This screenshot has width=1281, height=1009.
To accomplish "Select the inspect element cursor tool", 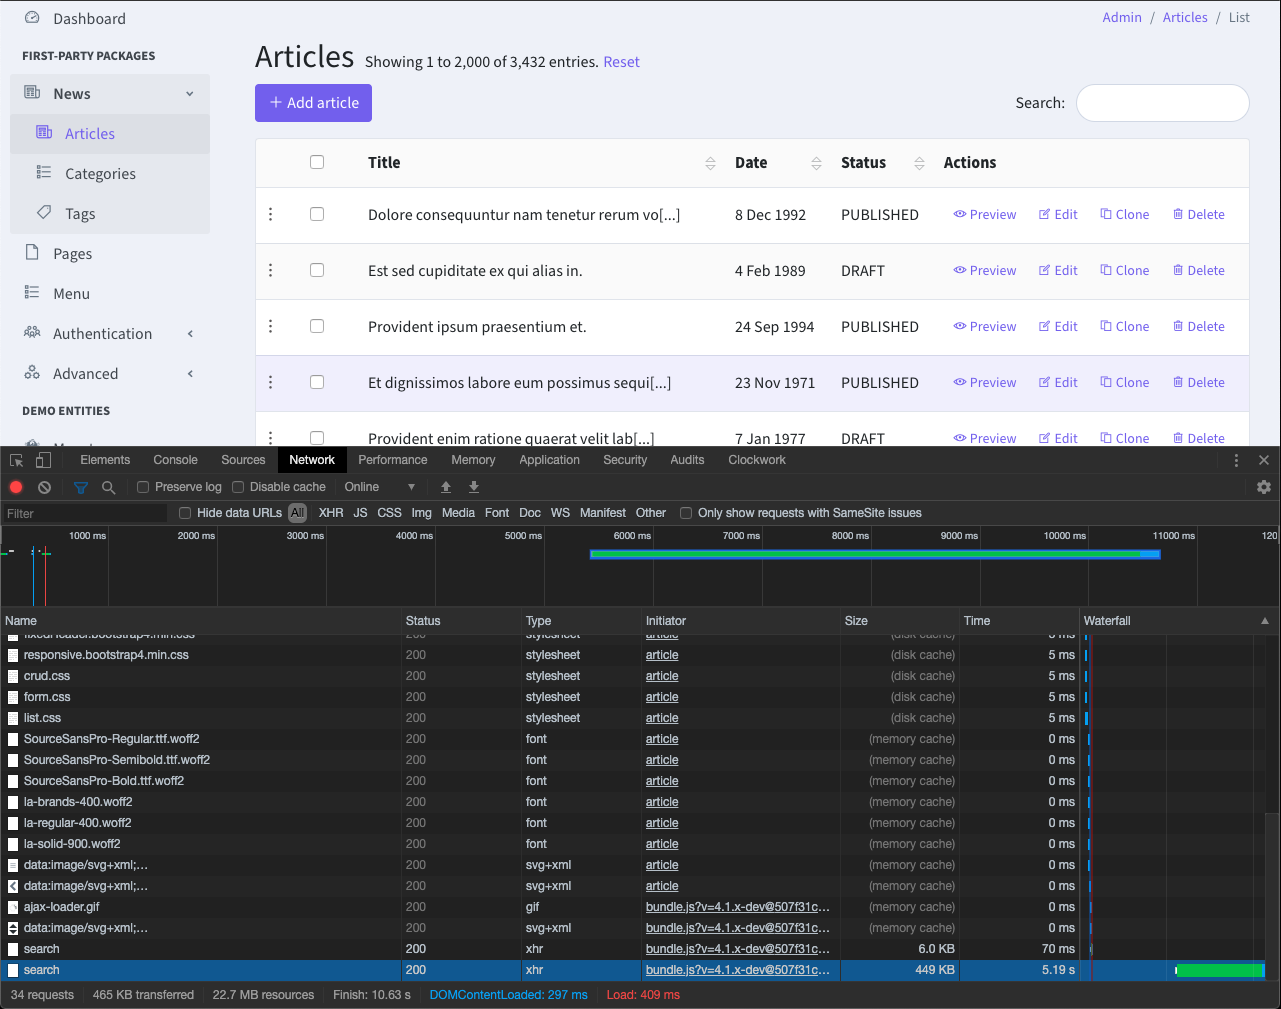I will (x=14, y=459).
